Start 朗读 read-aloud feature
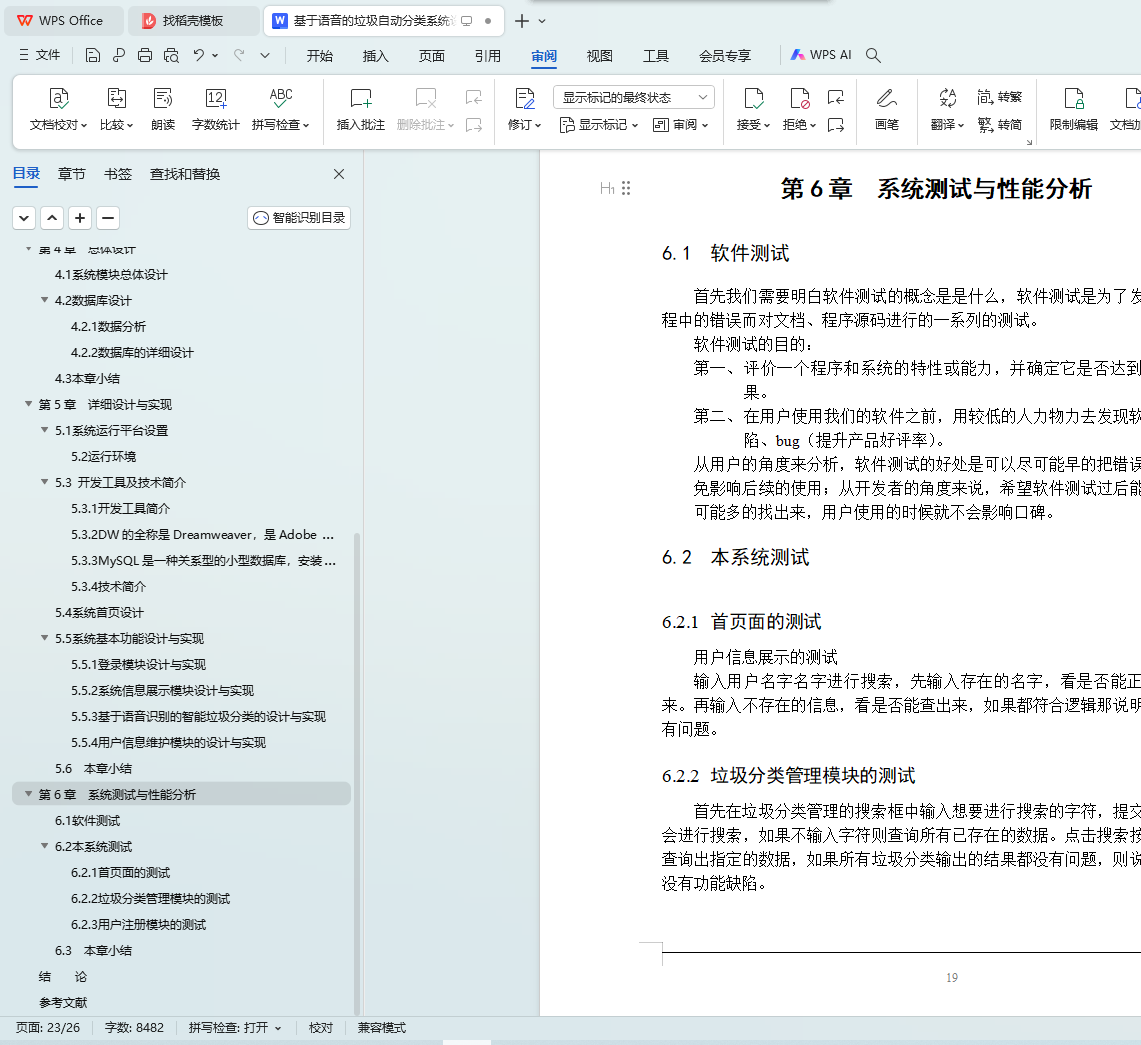Viewport: 1141px width, 1045px height. pos(163,109)
